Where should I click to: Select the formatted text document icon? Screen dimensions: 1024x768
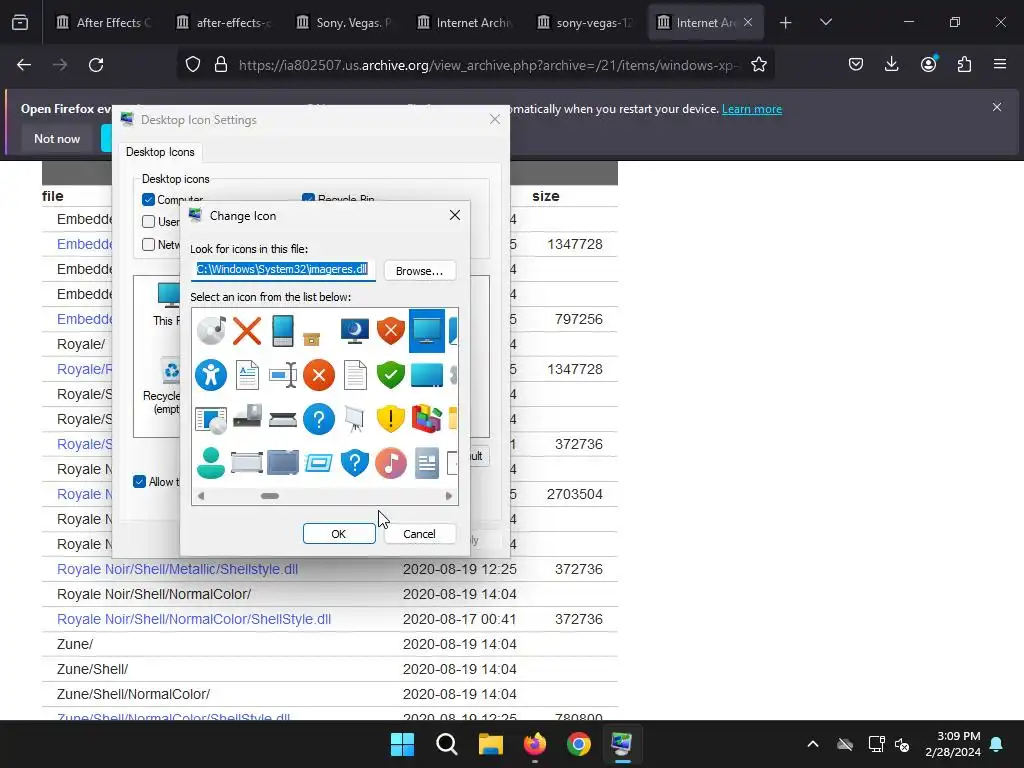pyautogui.click(x=247, y=375)
